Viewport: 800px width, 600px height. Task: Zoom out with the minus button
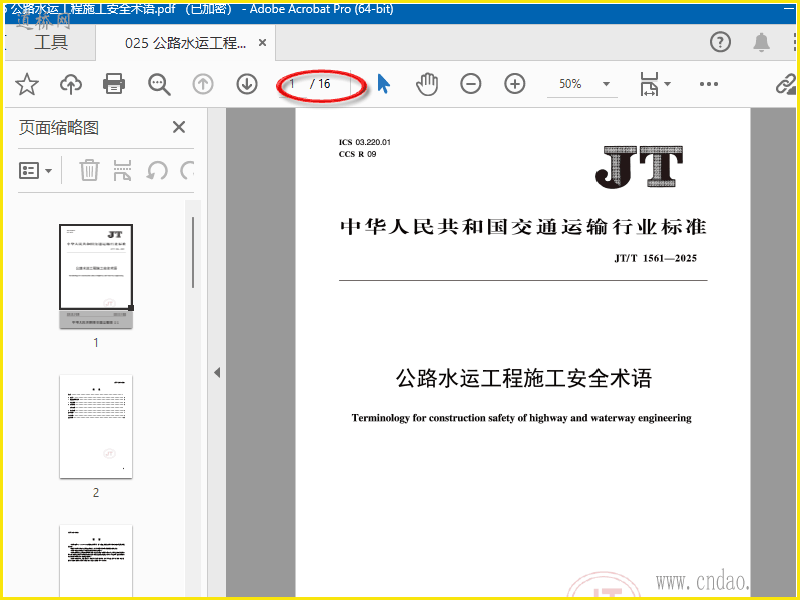pos(470,84)
